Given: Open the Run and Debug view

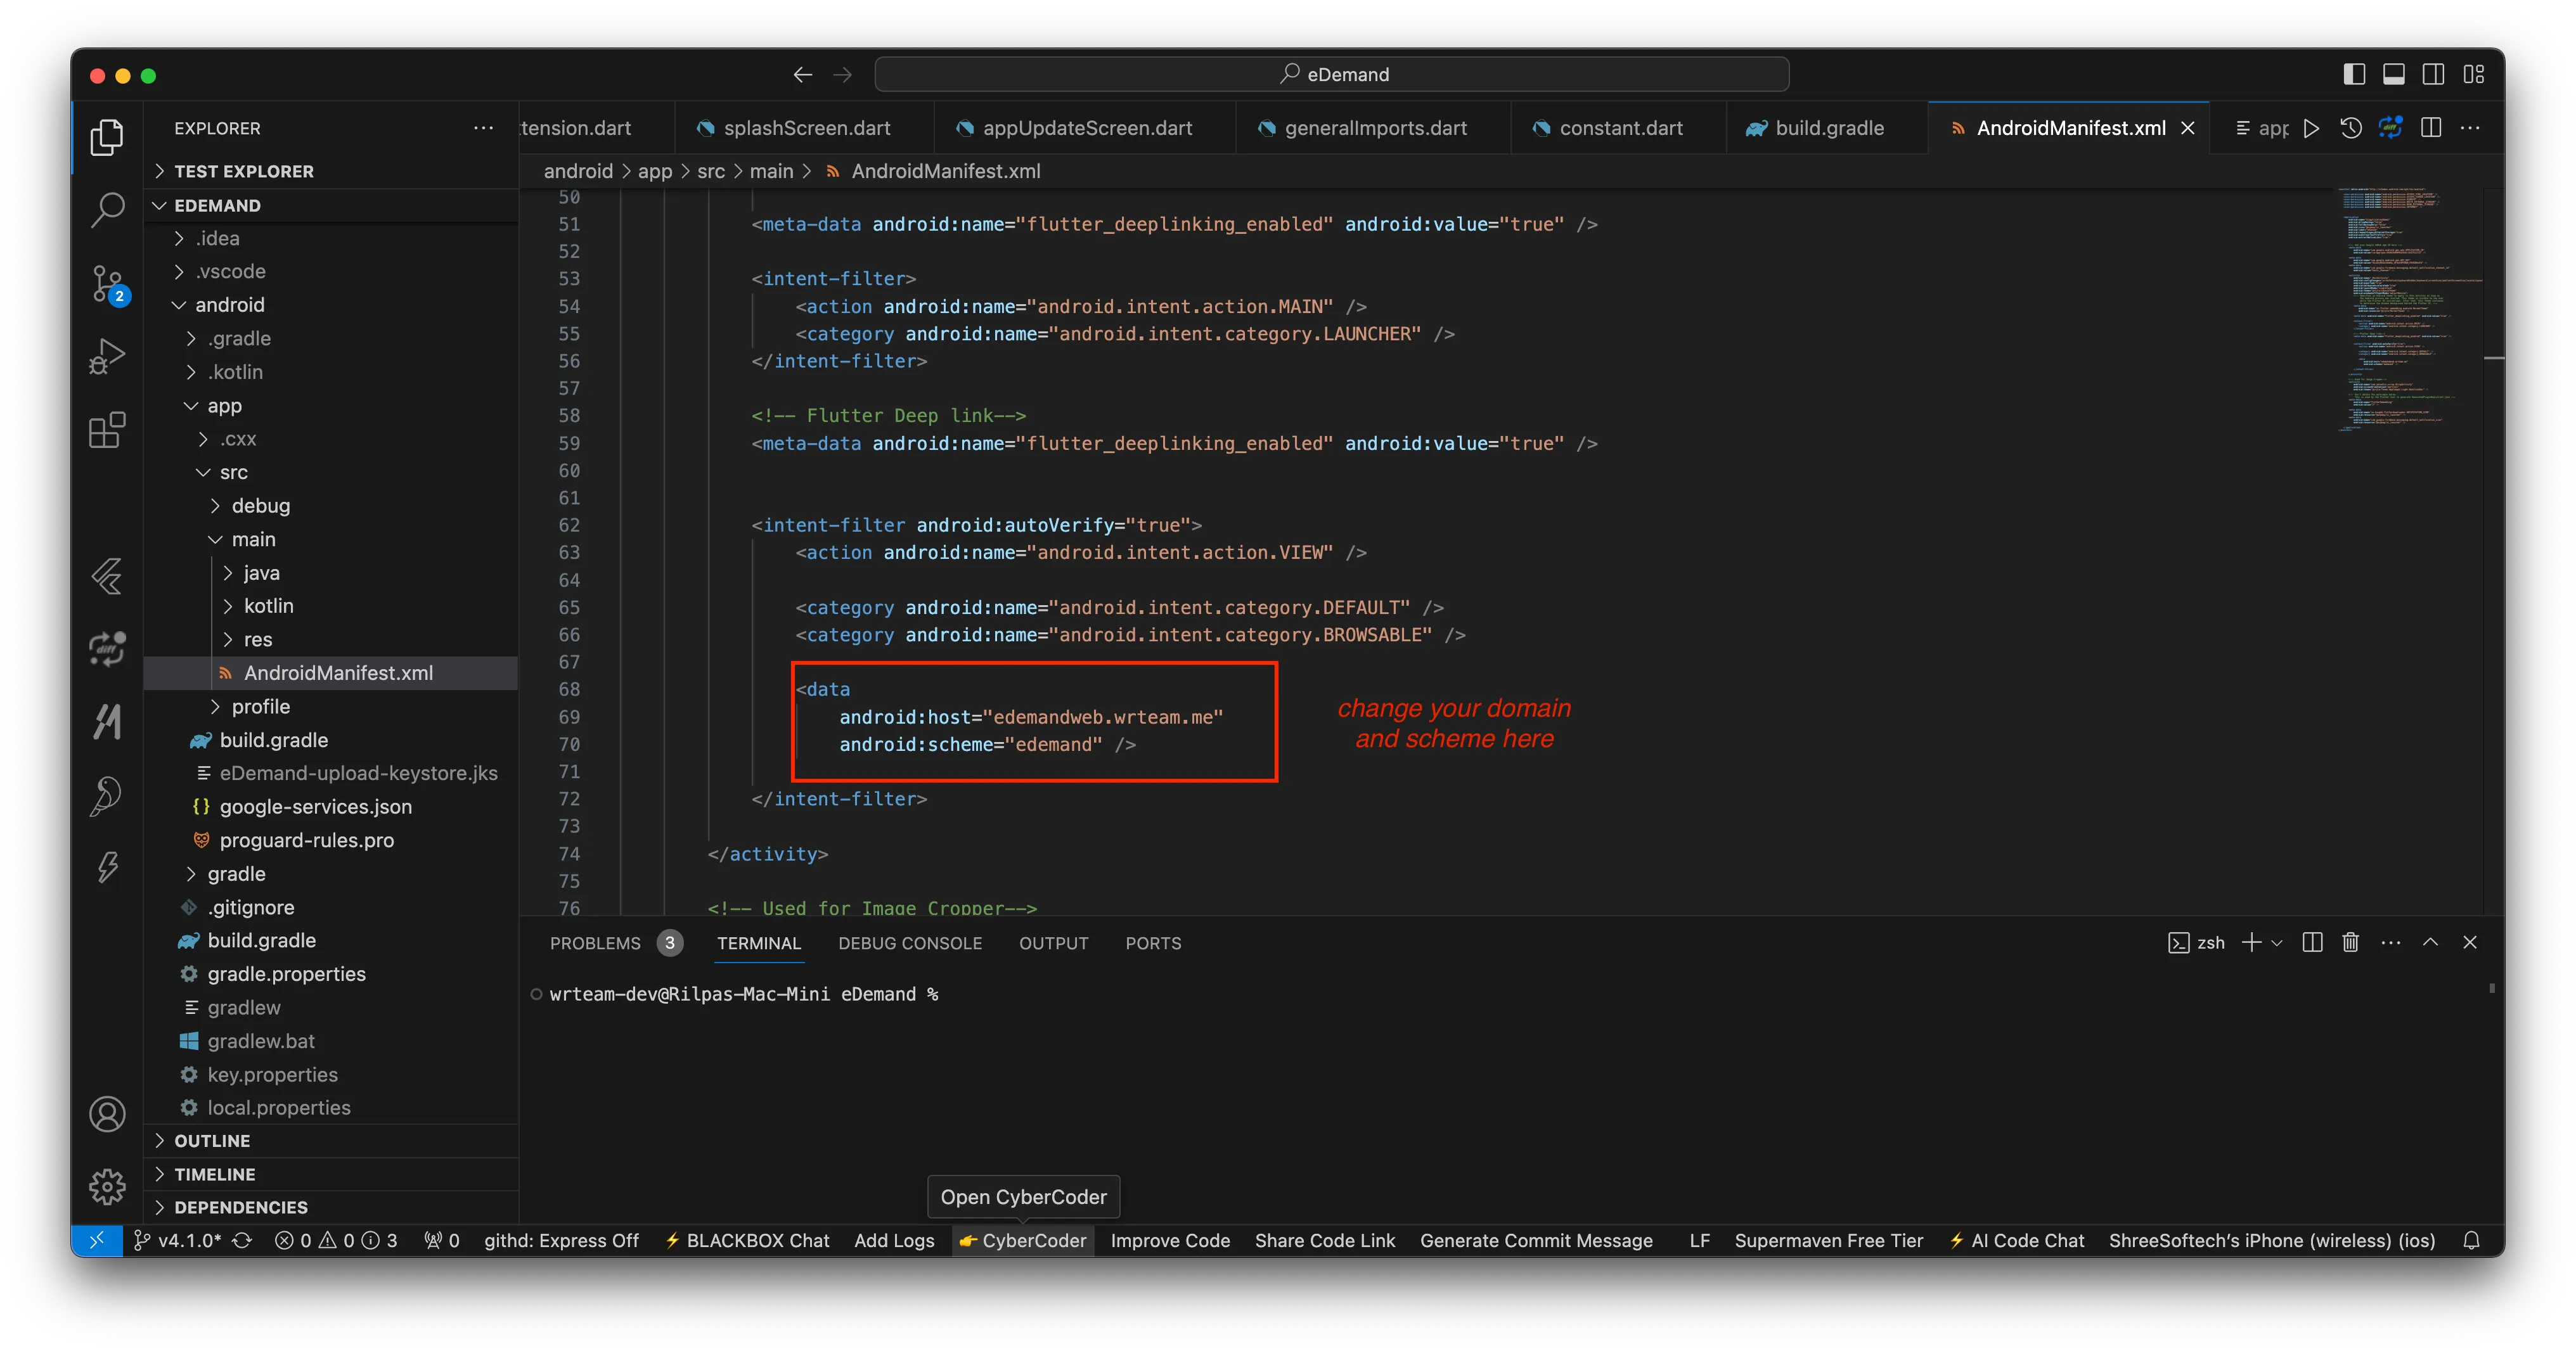Looking at the screenshot, I should (x=107, y=357).
